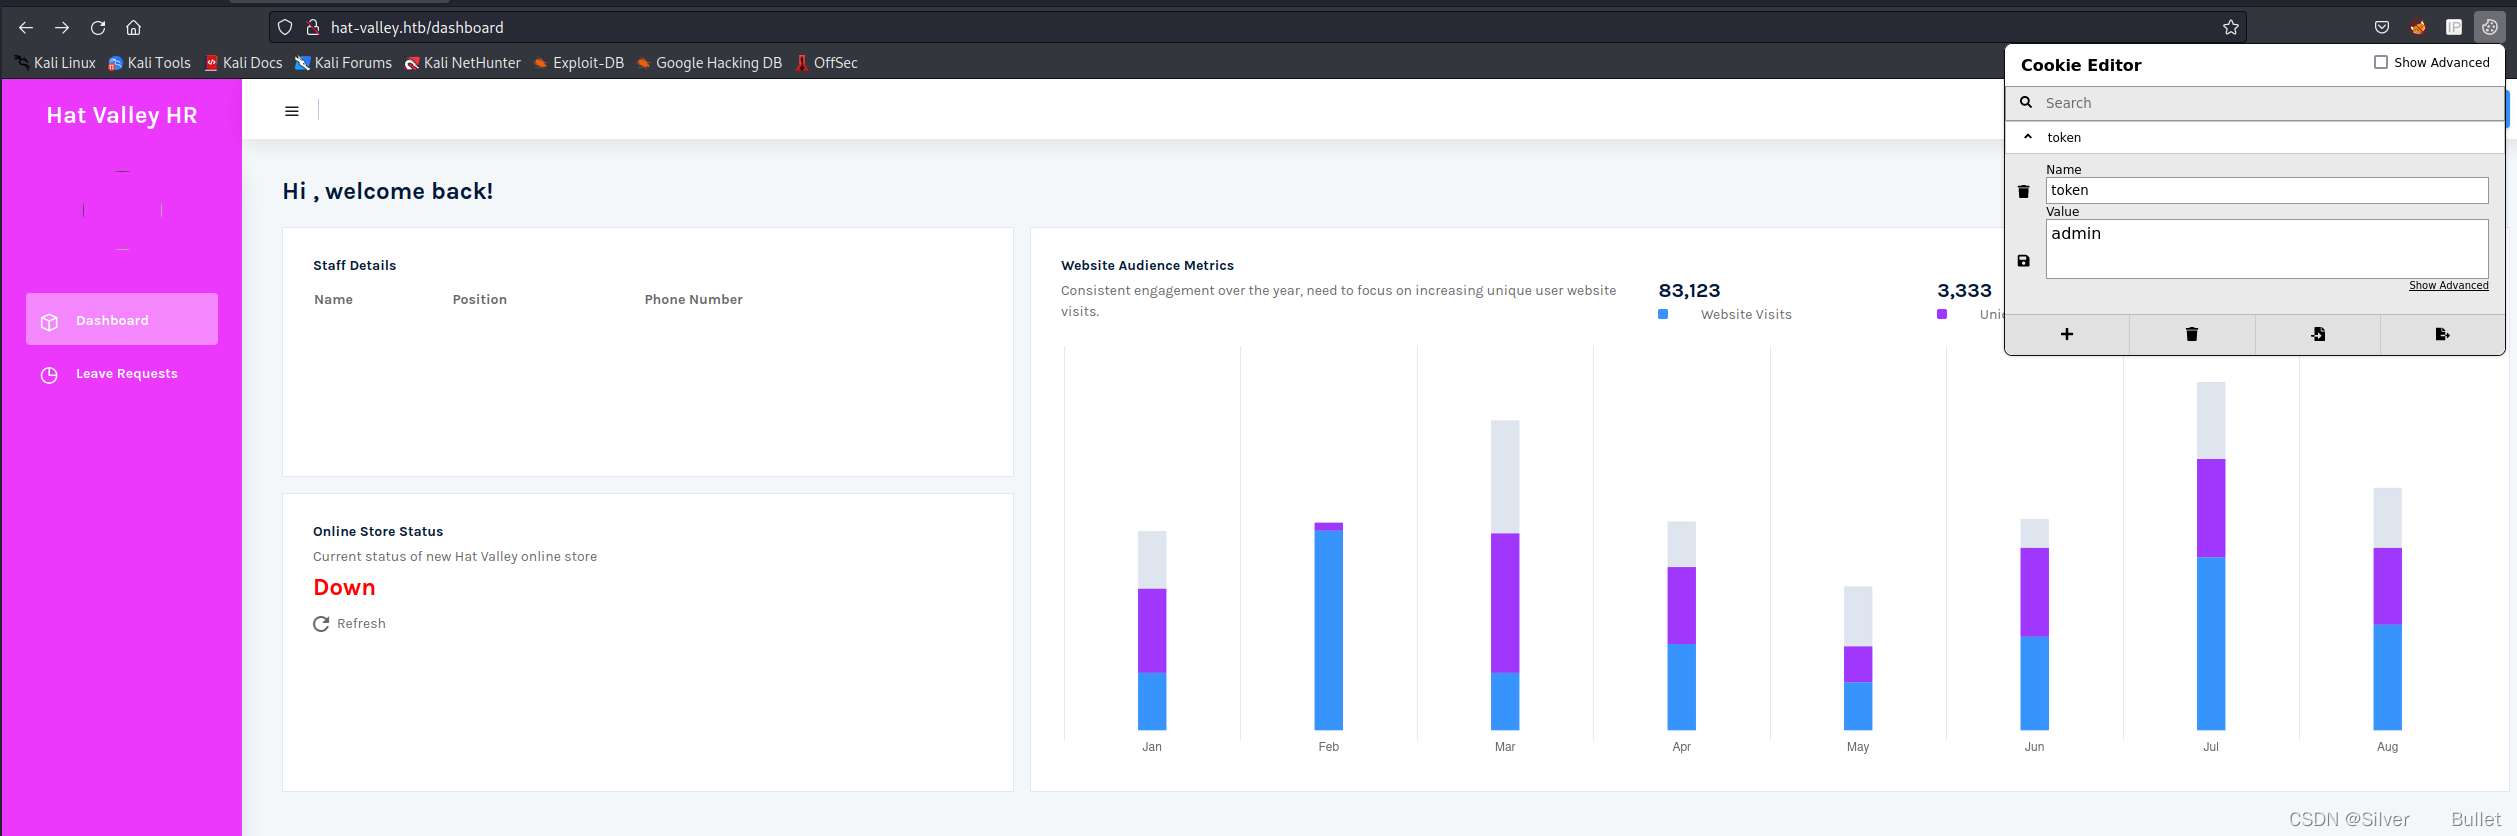This screenshot has height=836, width=2517.
Task: Open Kali NetHunter bookmark
Action: (463, 63)
